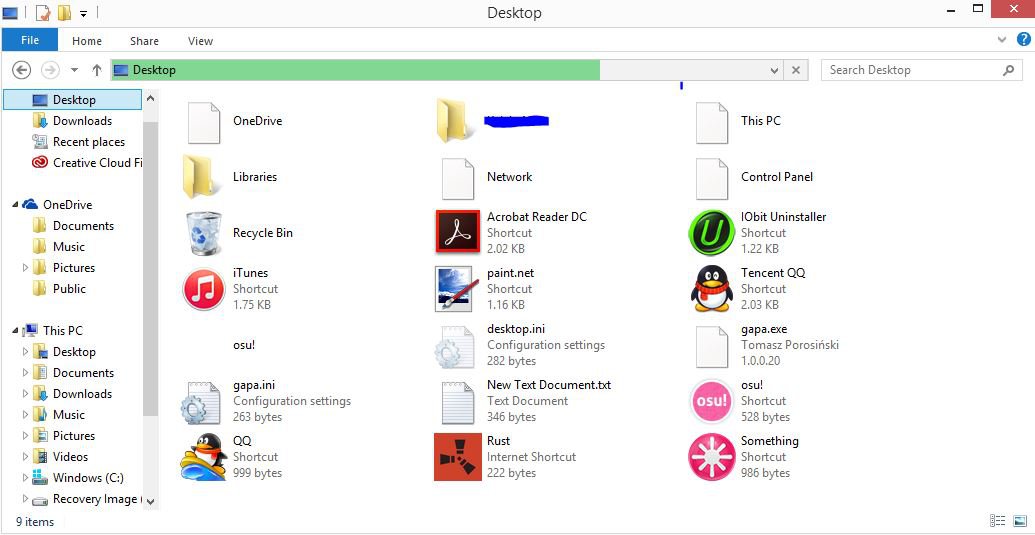The height and width of the screenshot is (535, 1035).
Task: Open the IObit Uninstaller green icon
Action: click(x=712, y=233)
